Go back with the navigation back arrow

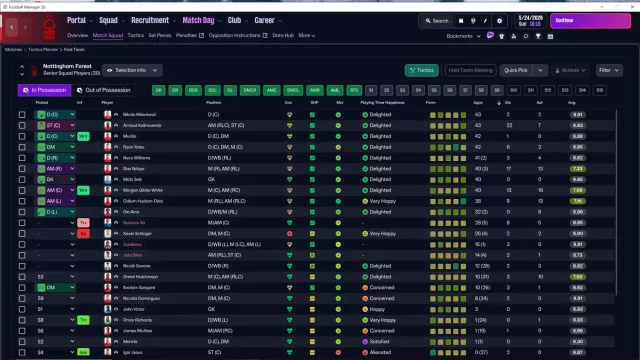(12, 27)
